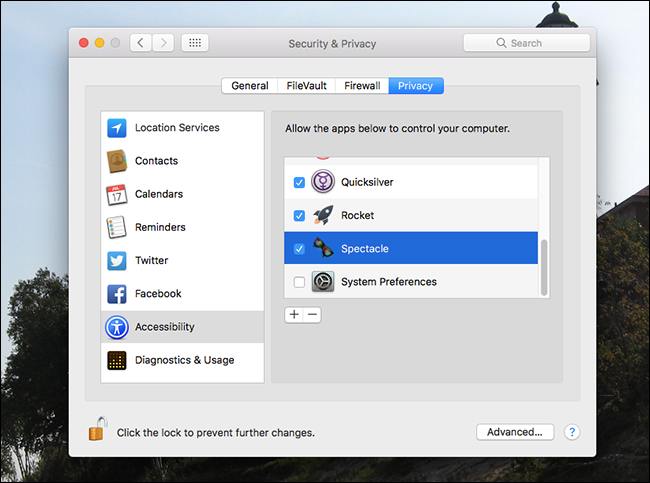
Task: Select the Facebook text label
Action: pyautogui.click(x=158, y=294)
